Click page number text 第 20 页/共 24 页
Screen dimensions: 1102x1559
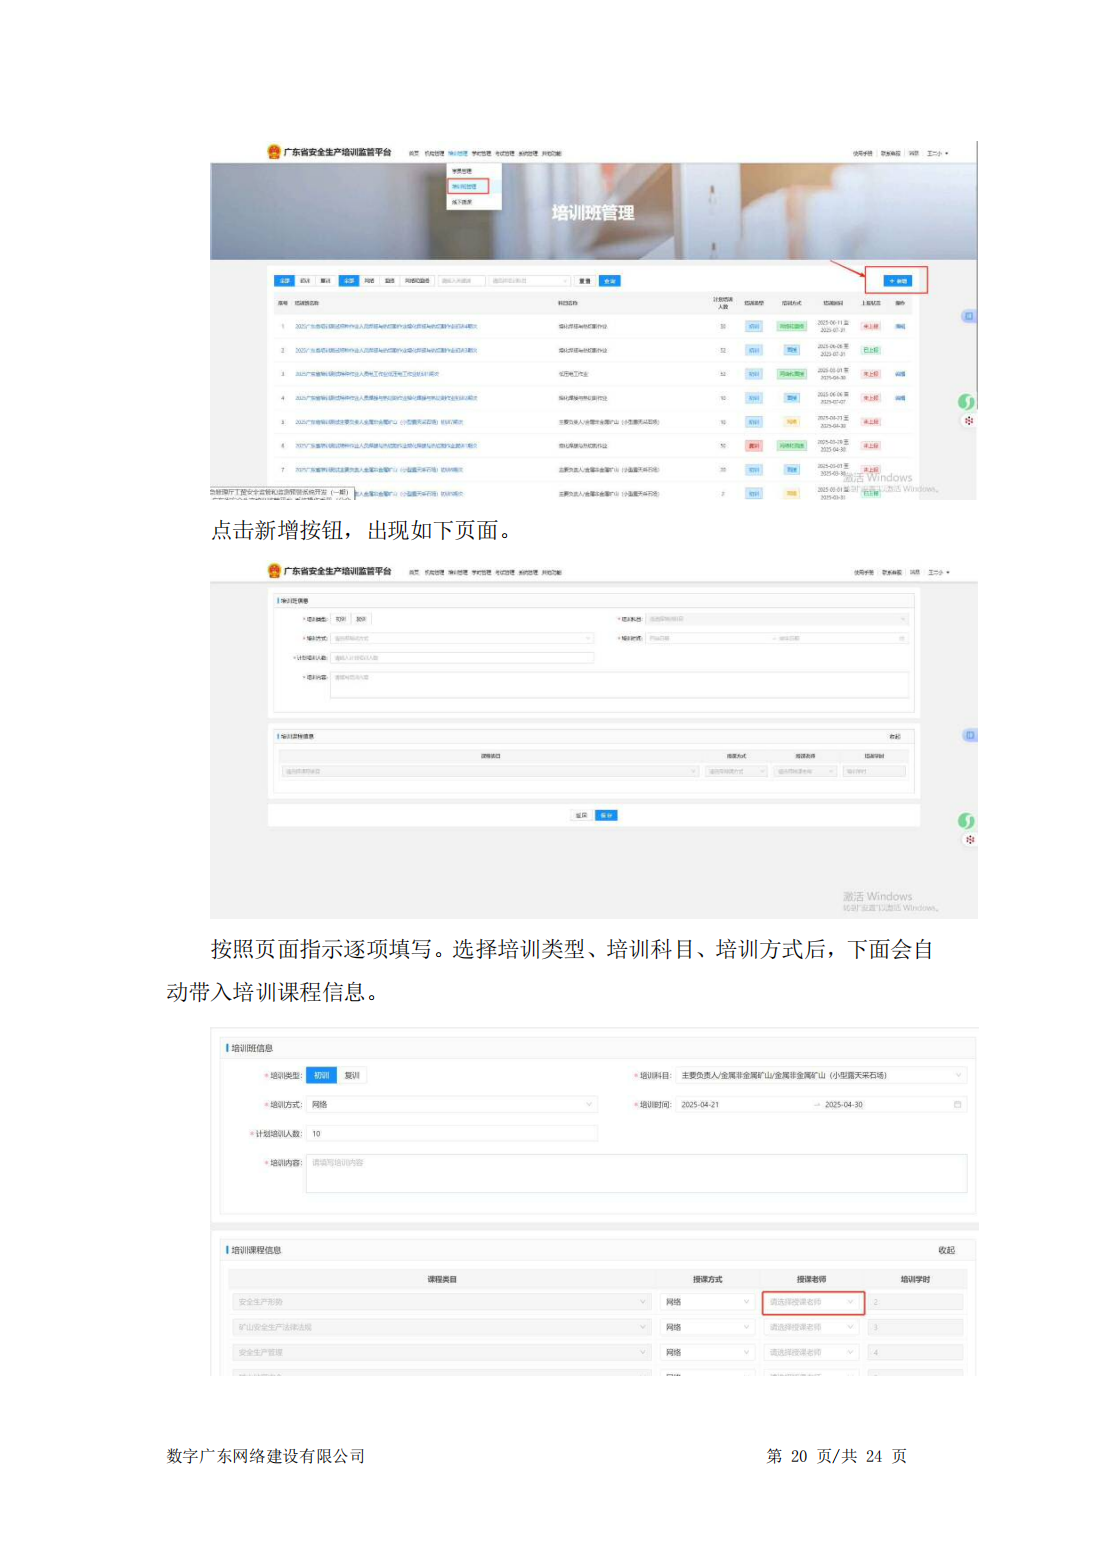[837, 1456]
